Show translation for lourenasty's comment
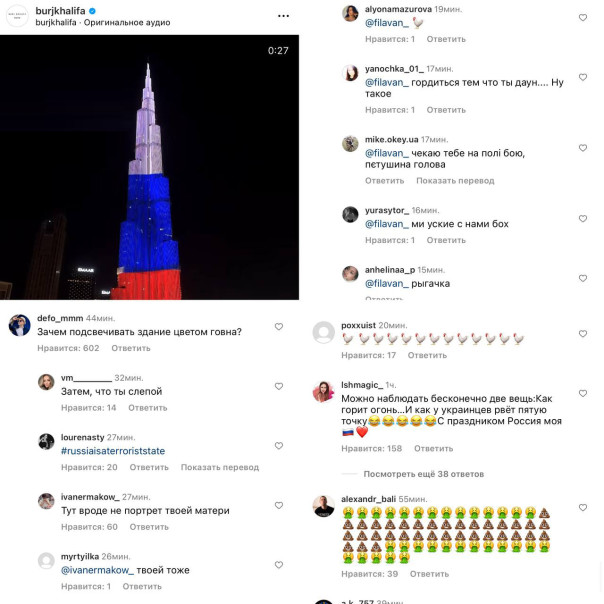The height and width of the screenshot is (604, 604). click(x=220, y=467)
